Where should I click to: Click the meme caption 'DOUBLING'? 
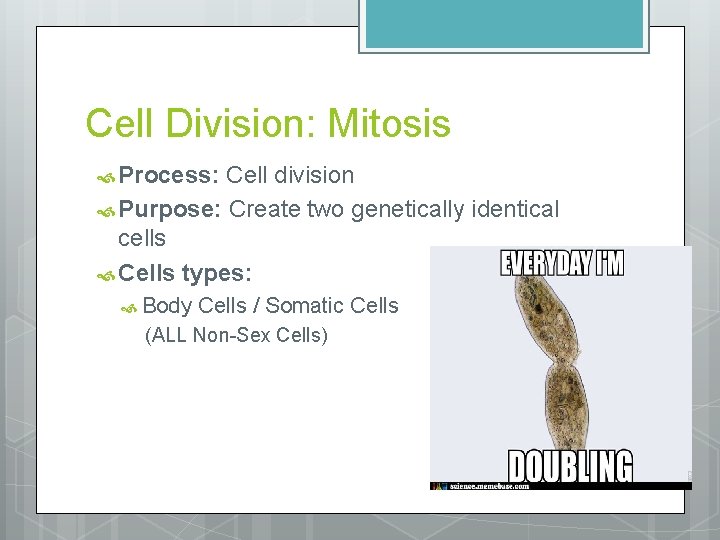click(570, 466)
